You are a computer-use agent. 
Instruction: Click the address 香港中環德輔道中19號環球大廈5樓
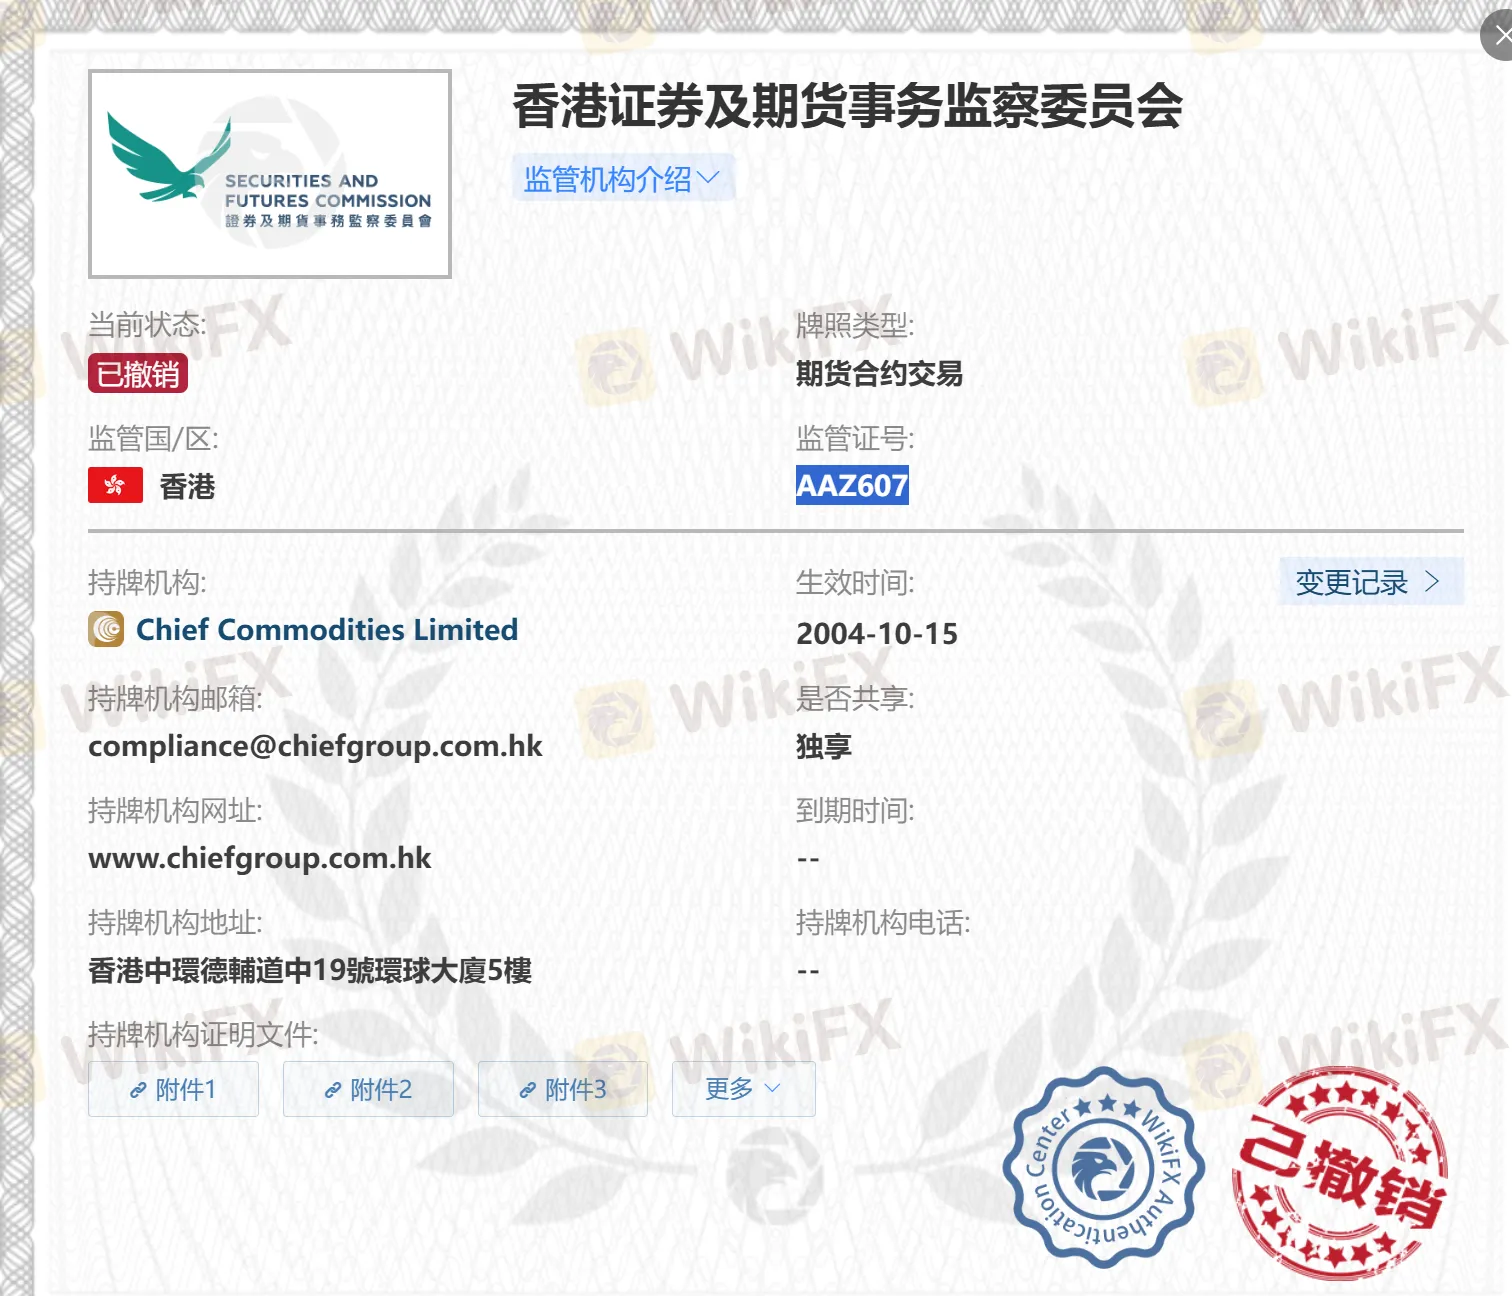[310, 970]
